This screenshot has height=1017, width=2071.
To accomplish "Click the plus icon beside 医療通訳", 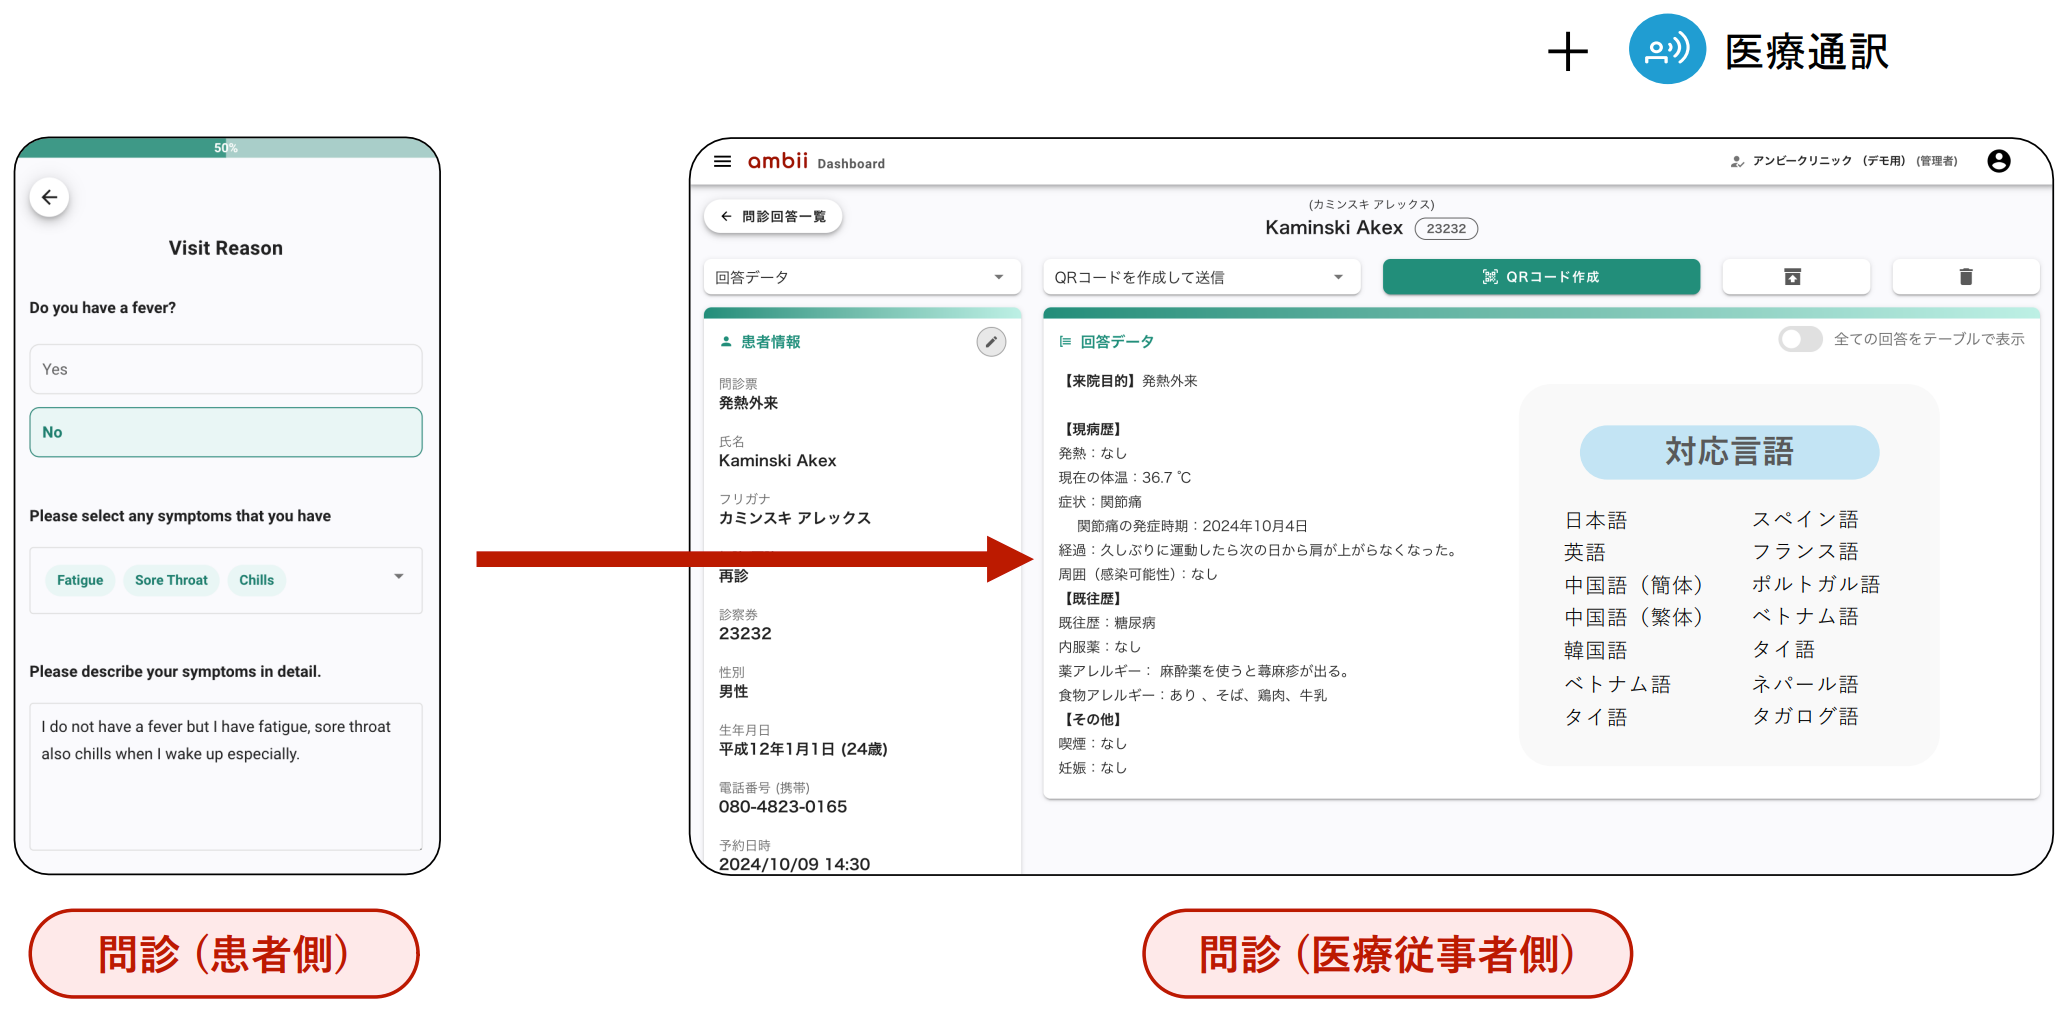I will tap(1567, 52).
